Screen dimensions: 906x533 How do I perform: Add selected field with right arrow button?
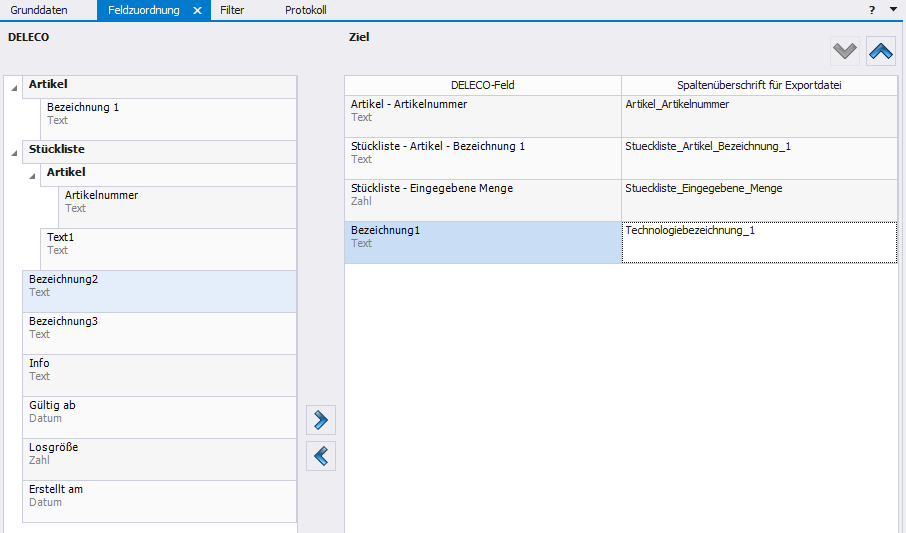(x=320, y=421)
